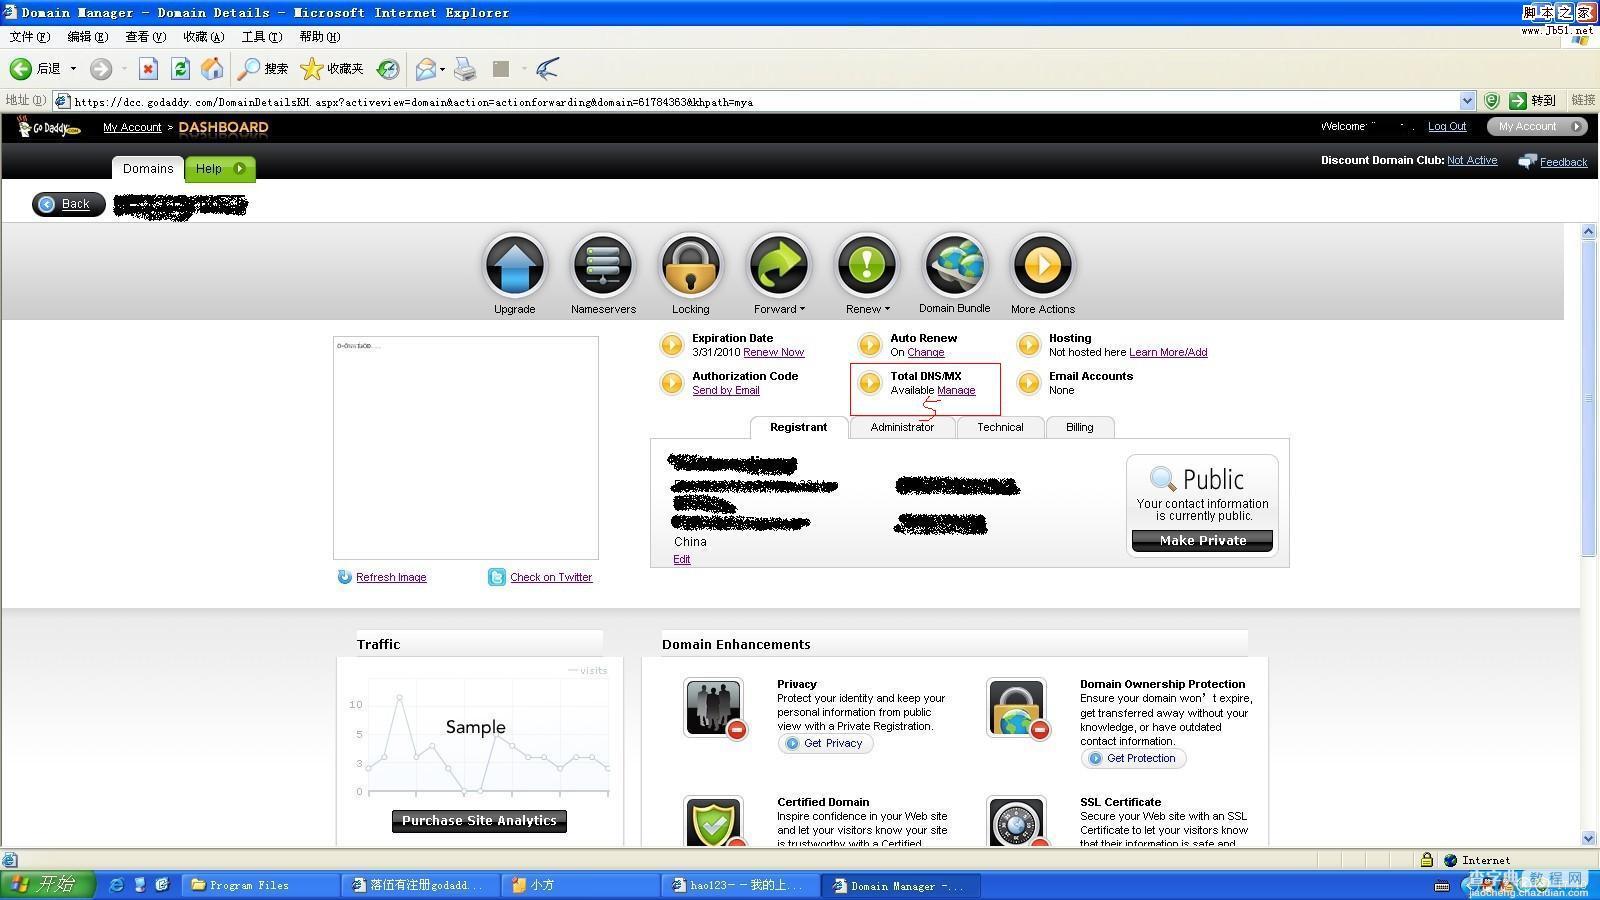Click IE Back arrow toolbar button

pyautogui.click(x=36, y=69)
